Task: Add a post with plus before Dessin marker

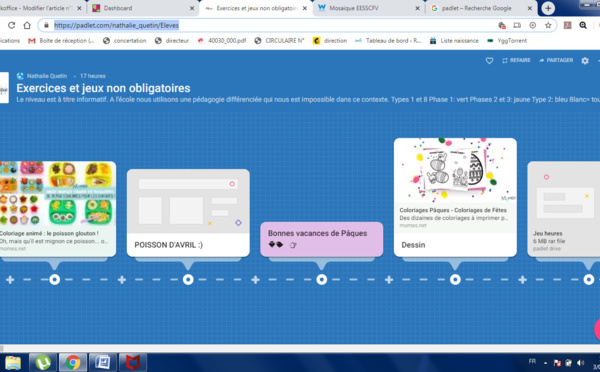Action: point(389,280)
